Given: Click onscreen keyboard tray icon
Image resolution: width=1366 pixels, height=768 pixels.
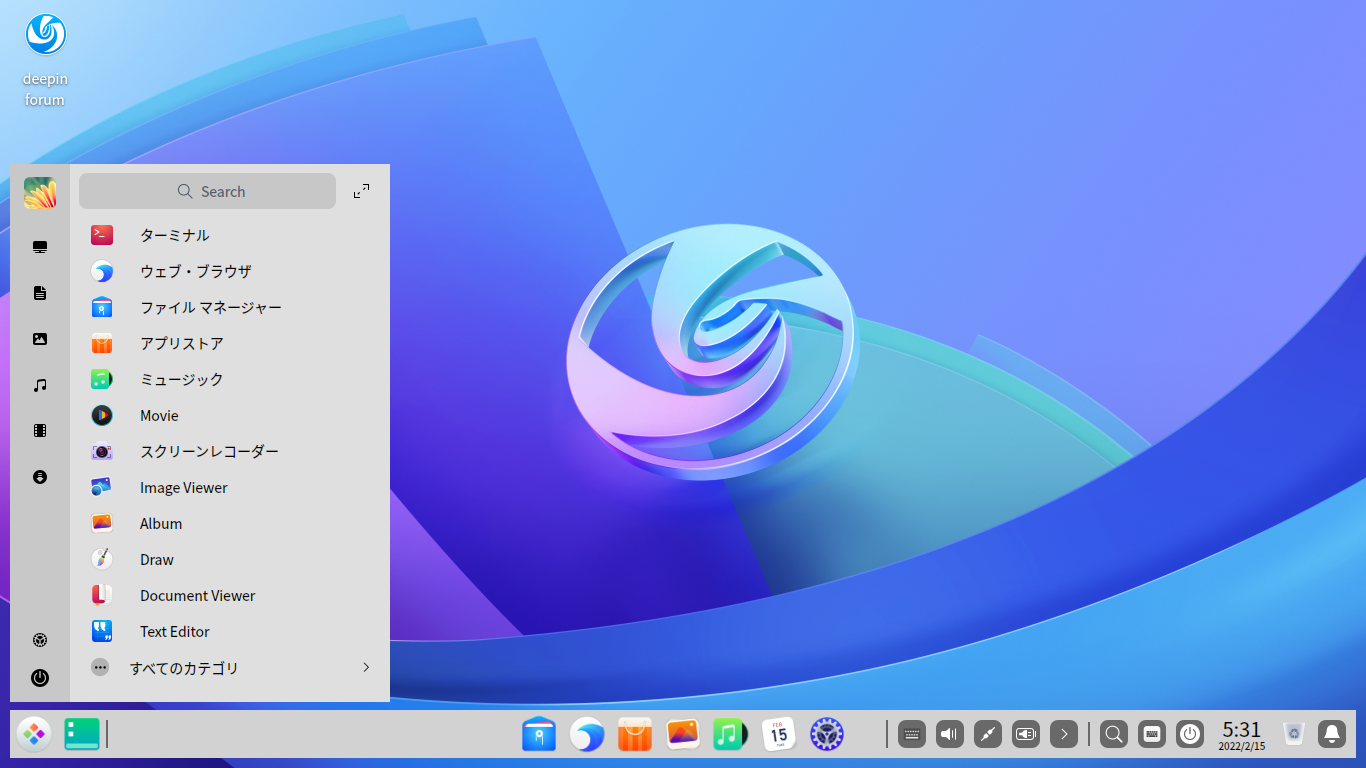Looking at the screenshot, I should point(912,734).
